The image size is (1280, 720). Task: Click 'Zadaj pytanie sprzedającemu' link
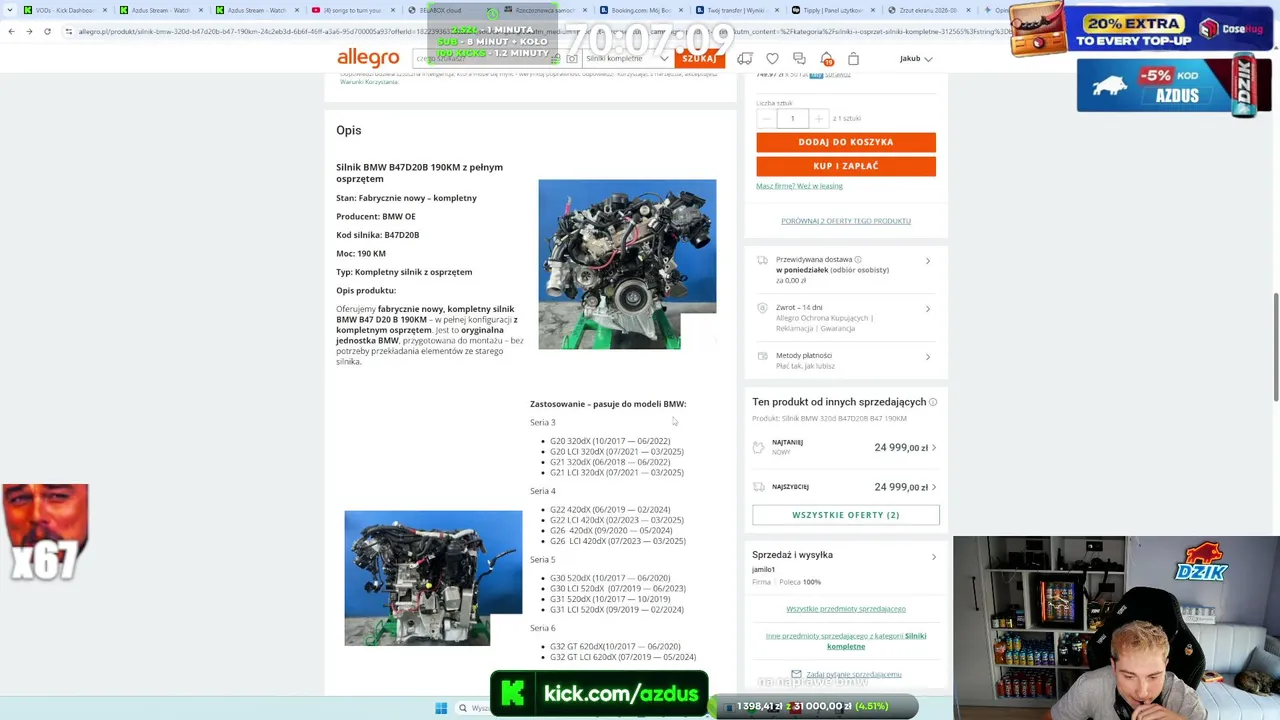854,675
